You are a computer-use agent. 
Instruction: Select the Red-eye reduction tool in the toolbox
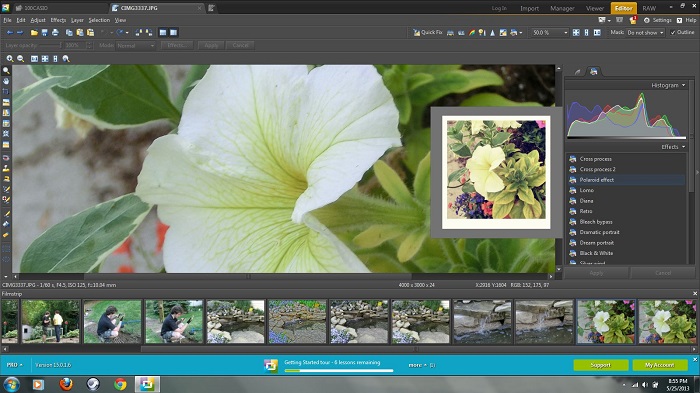click(6, 158)
